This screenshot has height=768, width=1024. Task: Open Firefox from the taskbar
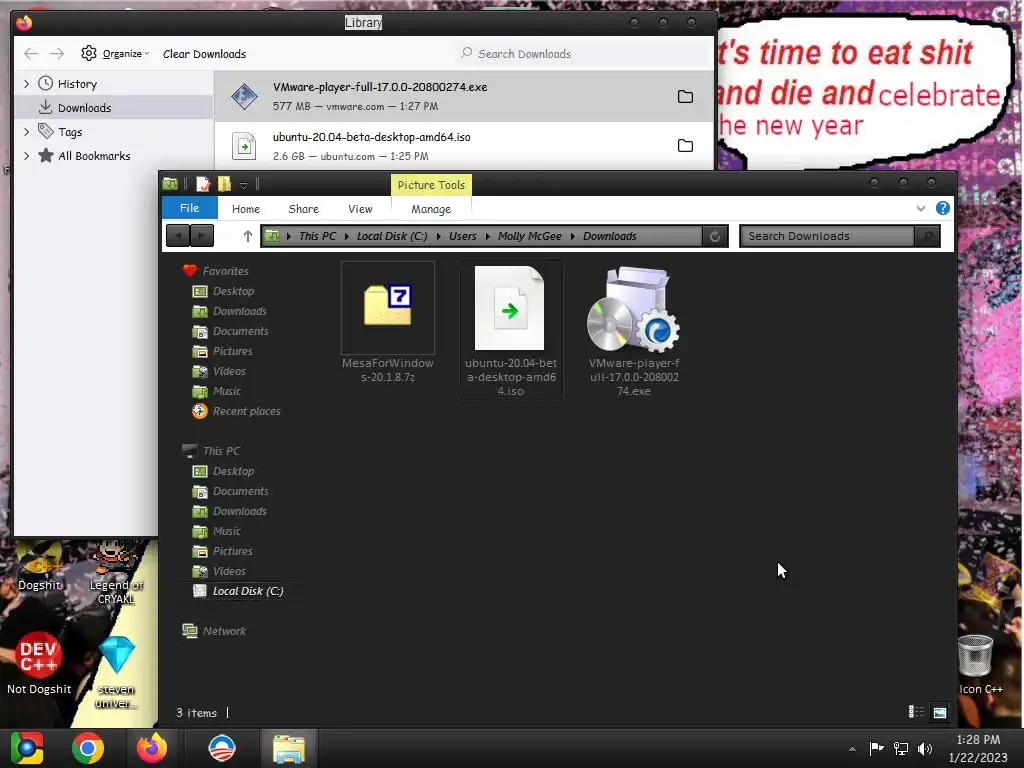pos(152,748)
